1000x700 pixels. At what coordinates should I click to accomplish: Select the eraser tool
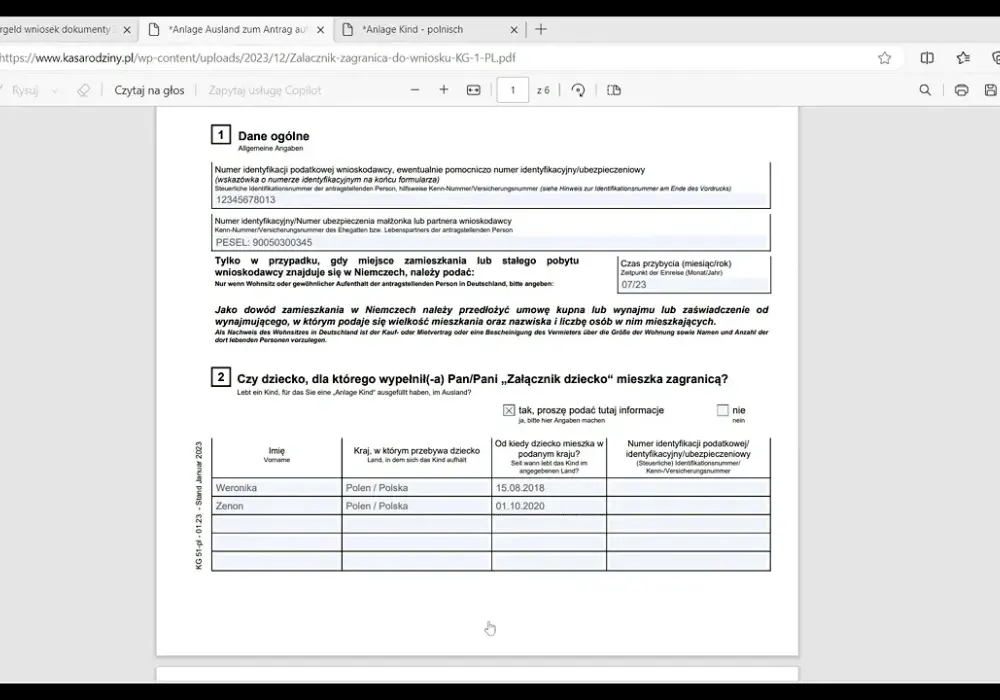click(x=84, y=91)
